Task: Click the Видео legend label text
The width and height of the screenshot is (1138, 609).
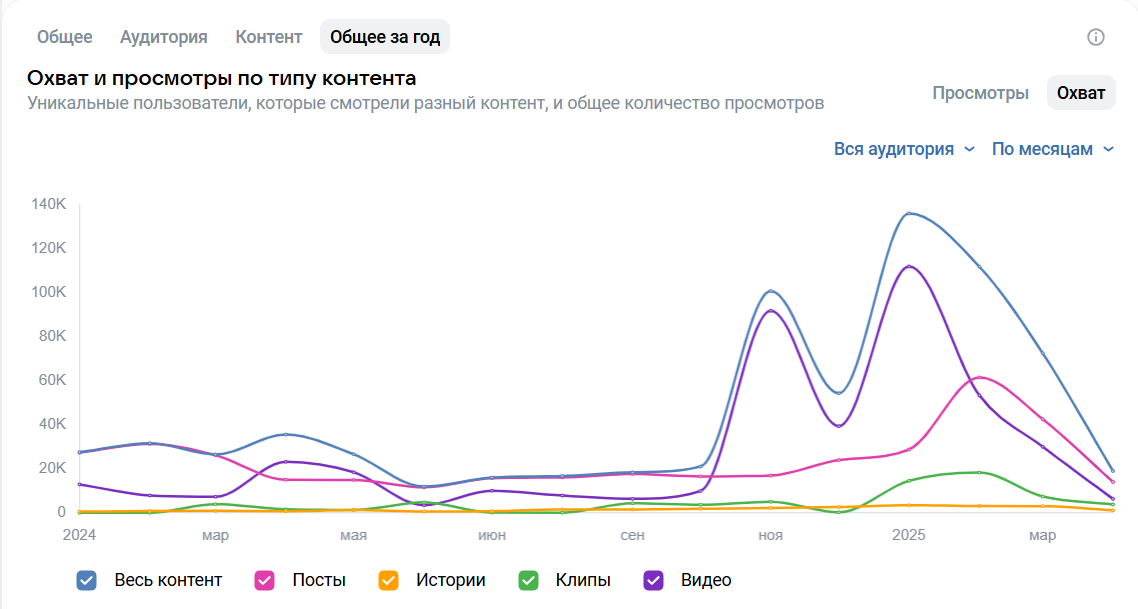Action: (706, 580)
